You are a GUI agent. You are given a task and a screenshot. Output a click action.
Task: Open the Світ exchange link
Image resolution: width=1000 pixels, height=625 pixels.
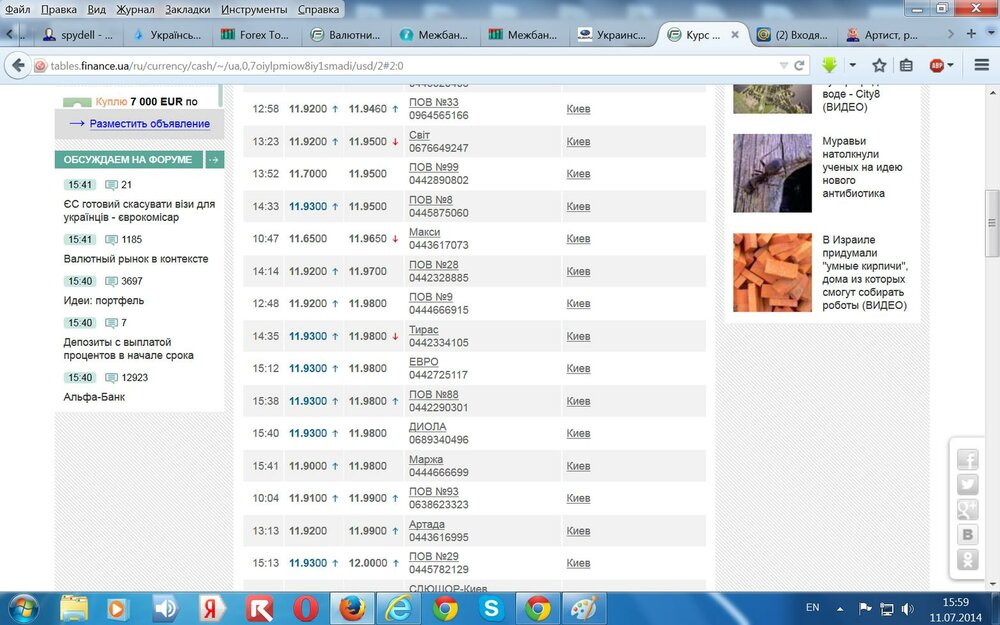[420, 135]
